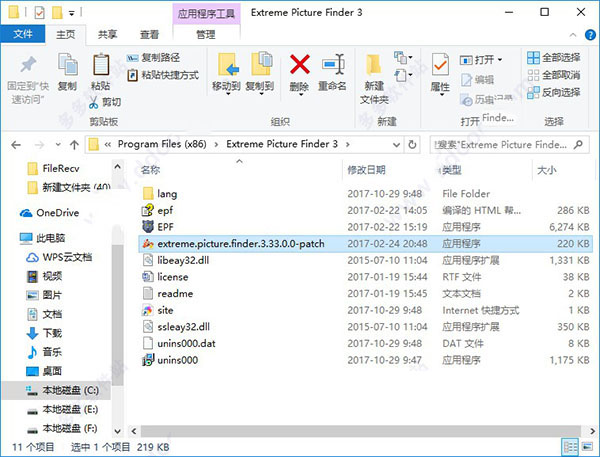Viewport: 600px width, 457px height.
Task: Select the license RTF file
Action: click(365, 277)
